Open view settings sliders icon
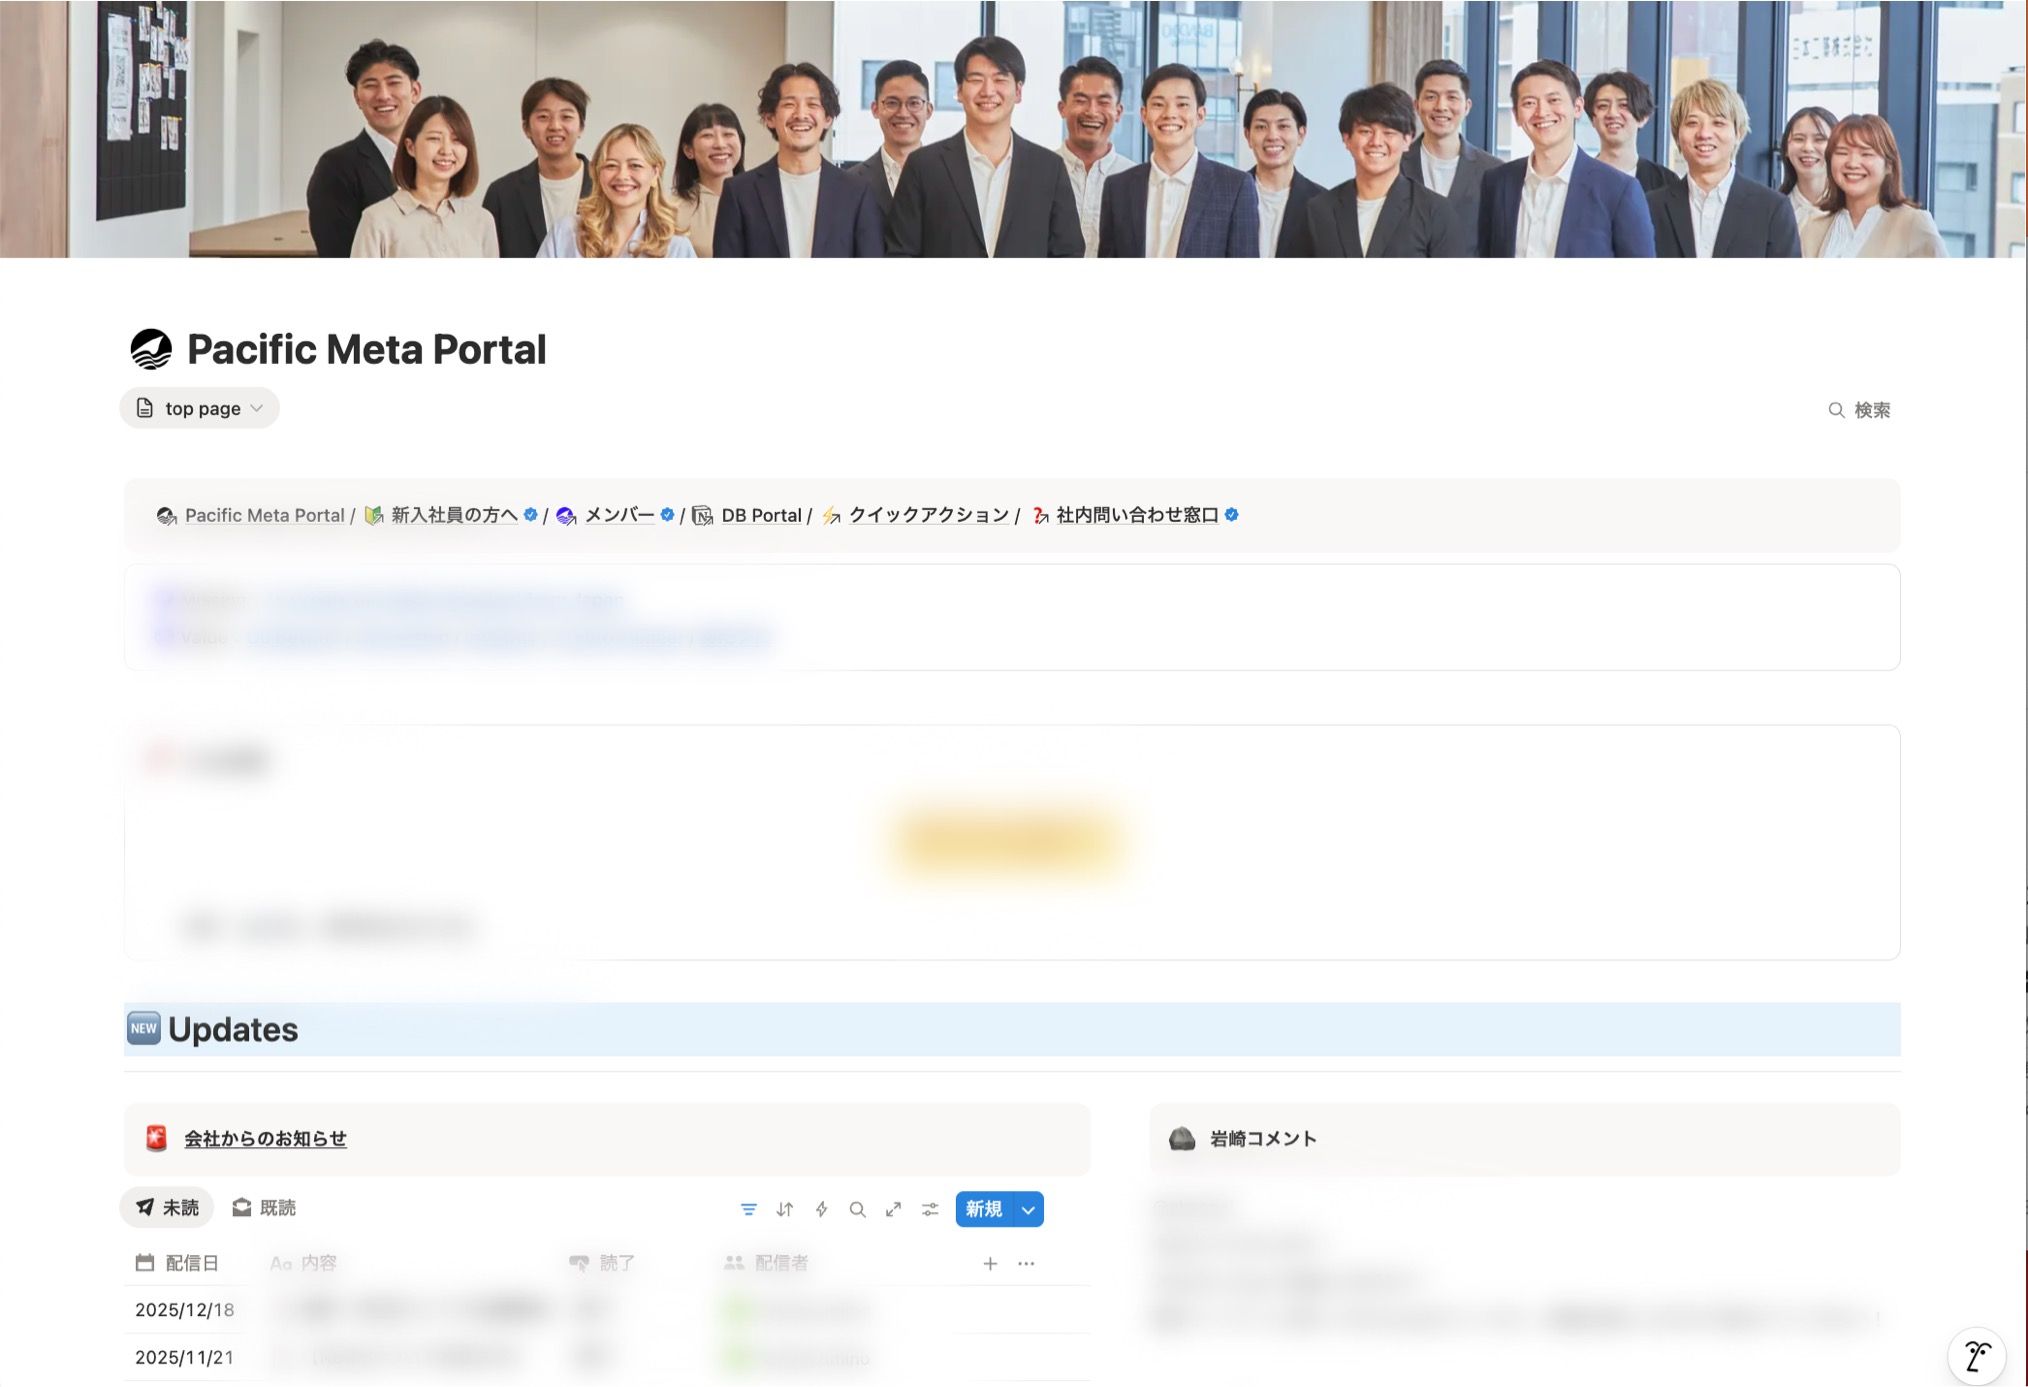The height and width of the screenshot is (1387, 2028). (x=930, y=1209)
